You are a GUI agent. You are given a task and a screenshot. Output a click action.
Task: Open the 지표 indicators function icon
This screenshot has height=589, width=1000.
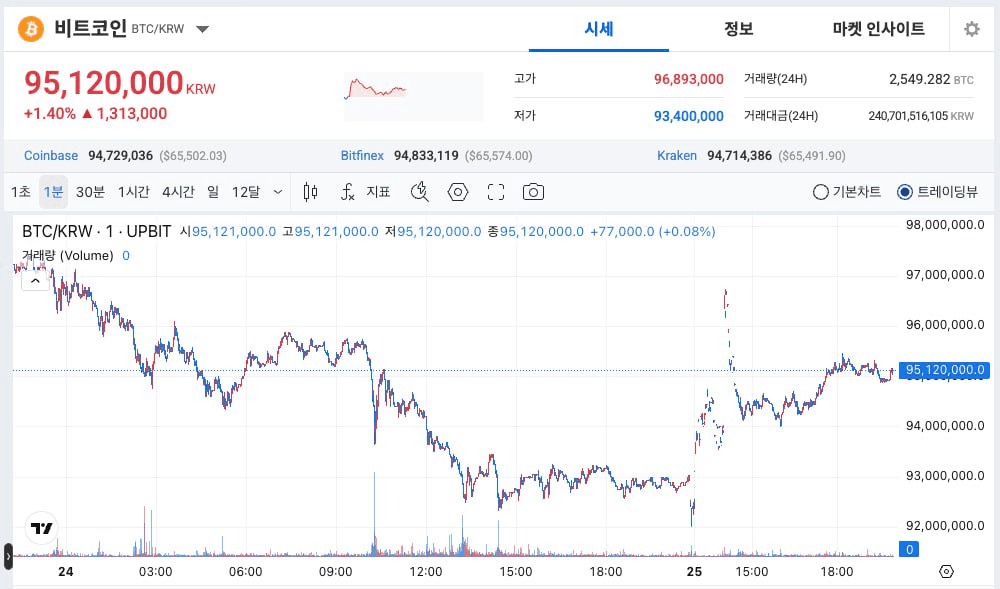349,192
